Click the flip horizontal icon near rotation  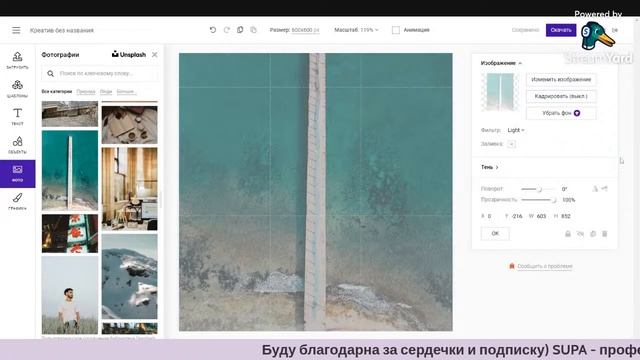[x=595, y=189]
